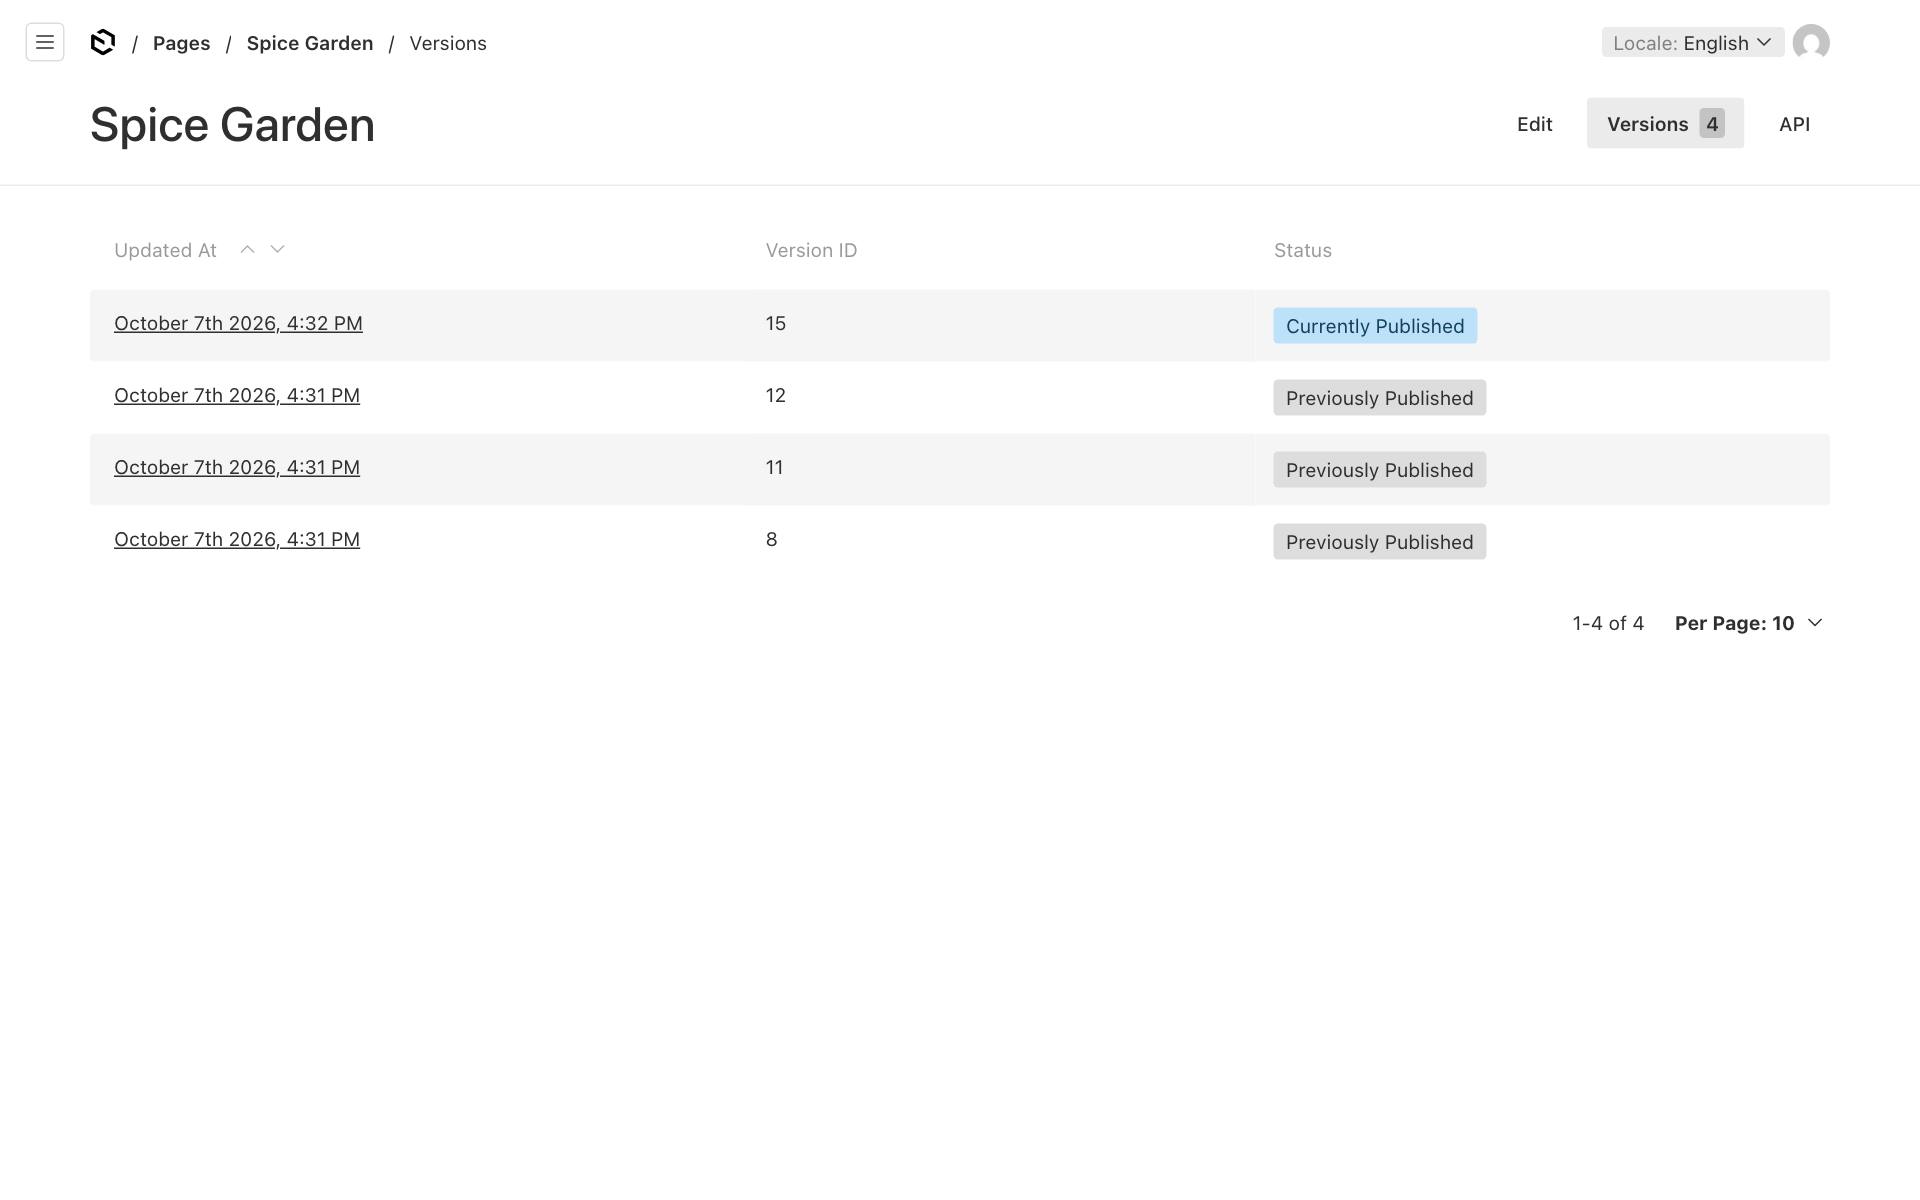
Task: Select the Versions tab
Action: click(1665, 124)
